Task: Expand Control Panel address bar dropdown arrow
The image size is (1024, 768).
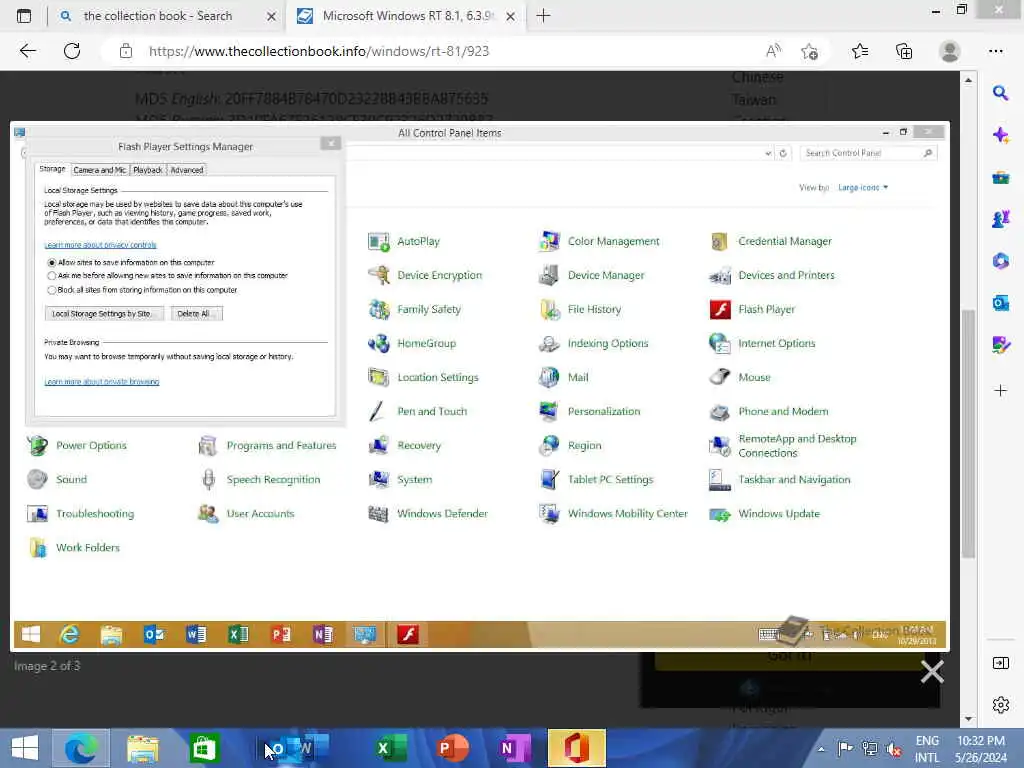Action: (768, 153)
